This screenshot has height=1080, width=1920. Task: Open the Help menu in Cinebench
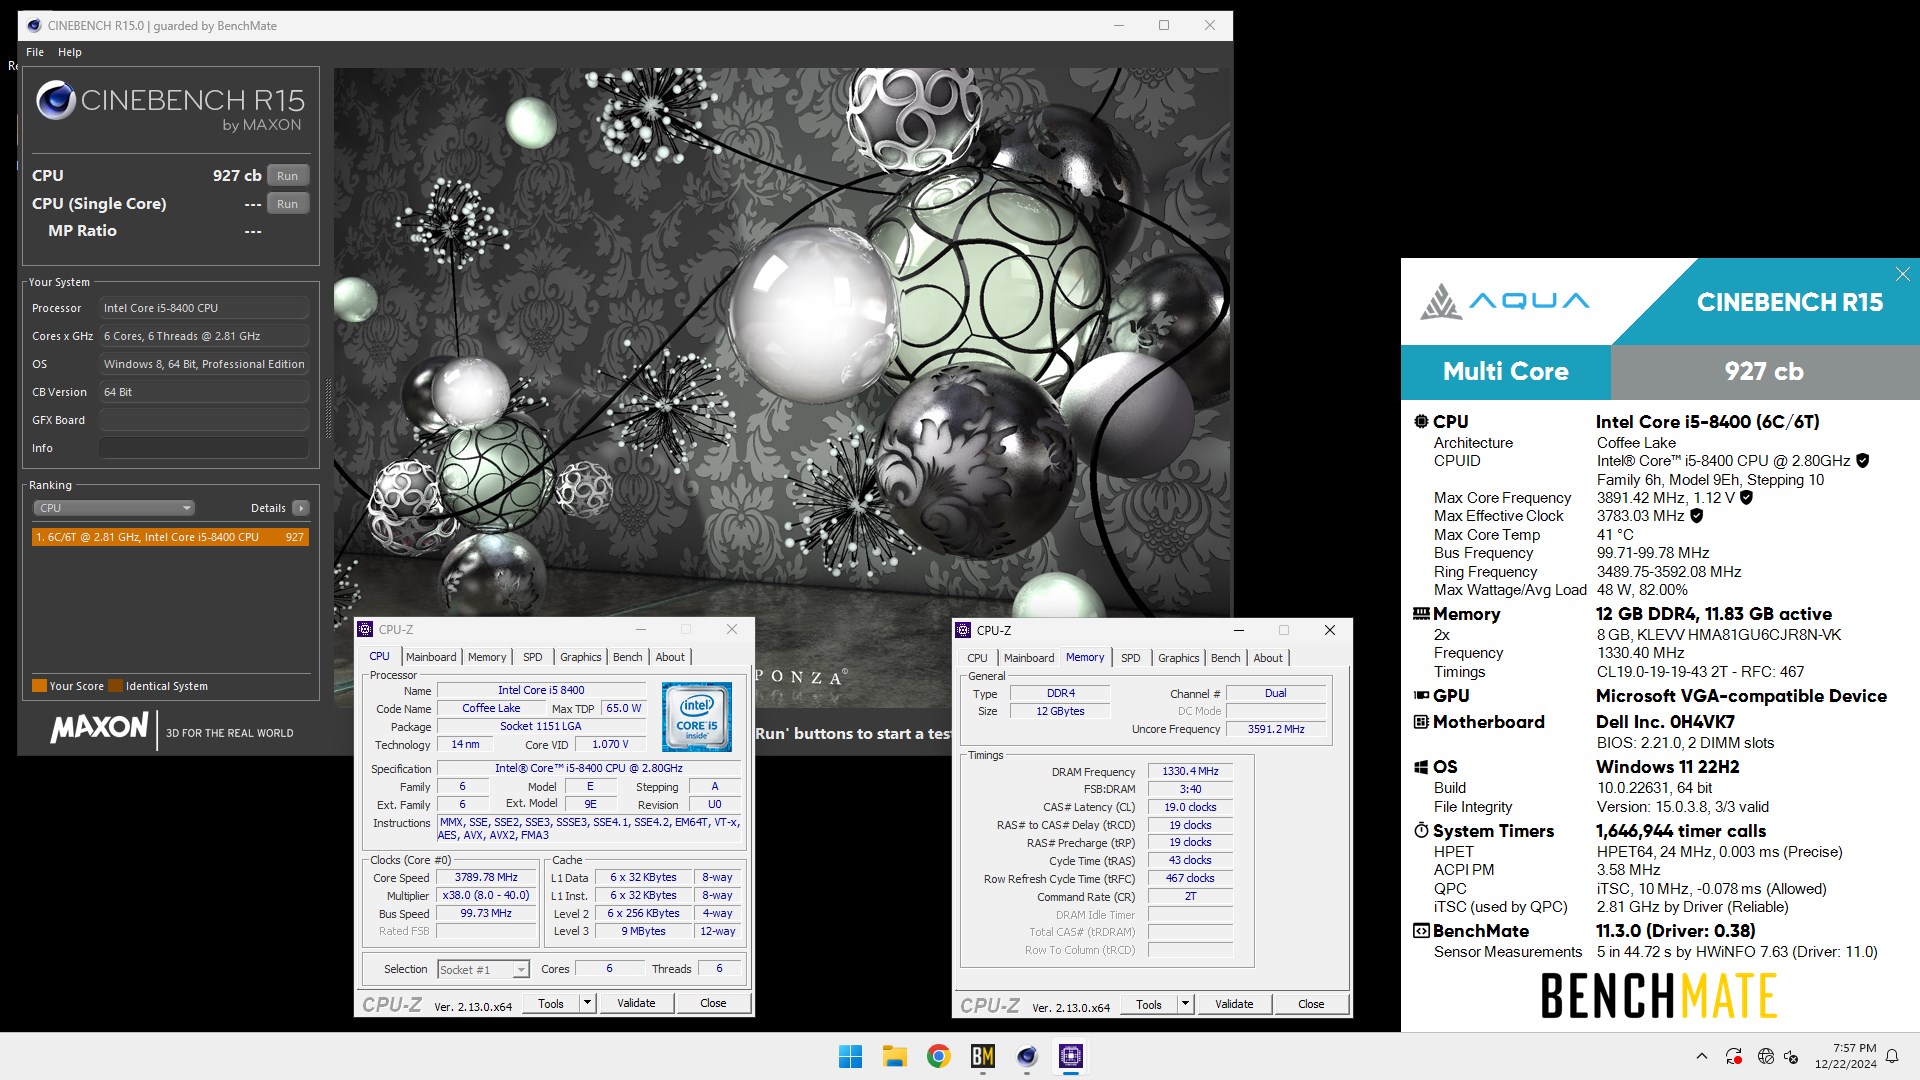[x=70, y=52]
